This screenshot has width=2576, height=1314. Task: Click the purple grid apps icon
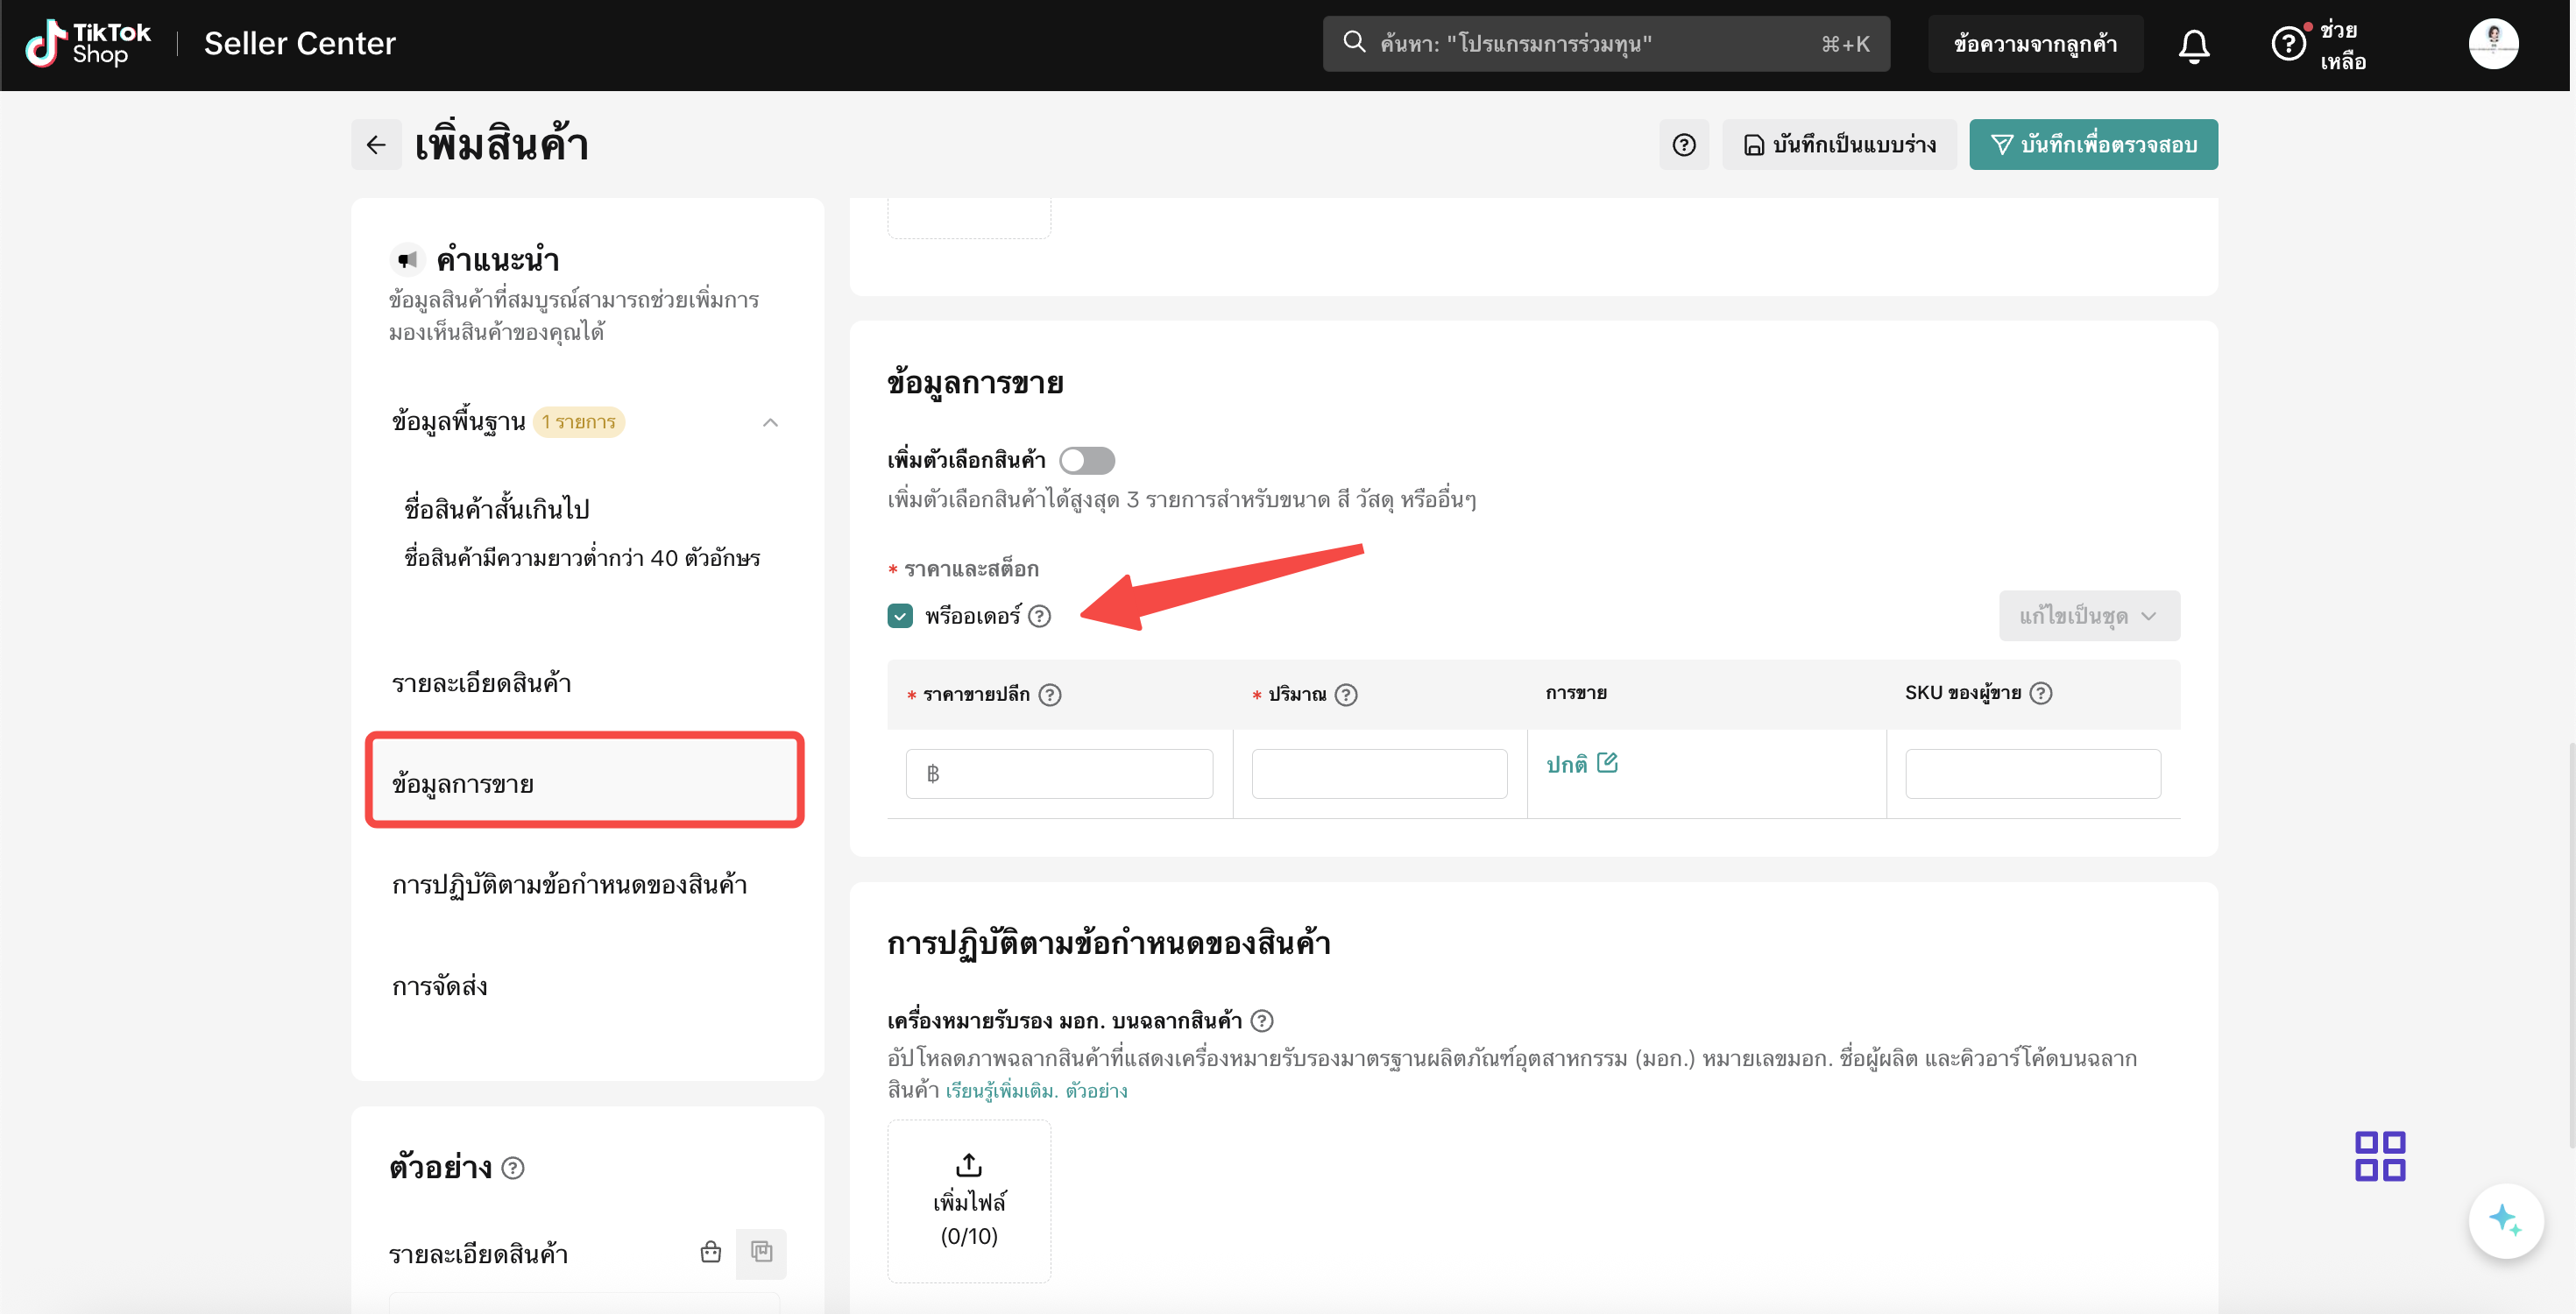tap(2379, 1156)
